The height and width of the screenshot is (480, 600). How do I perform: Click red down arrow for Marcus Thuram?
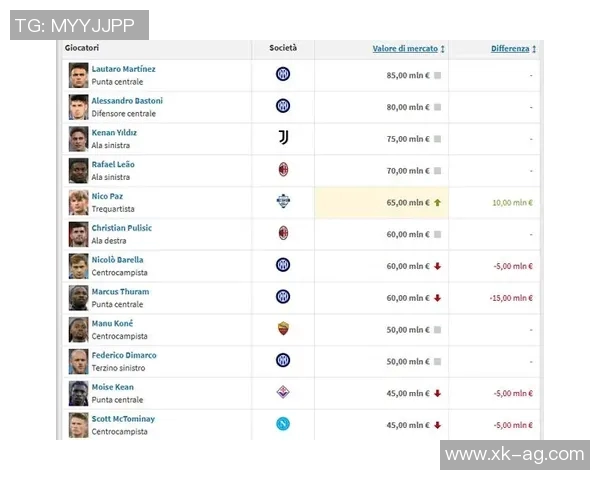click(x=438, y=298)
